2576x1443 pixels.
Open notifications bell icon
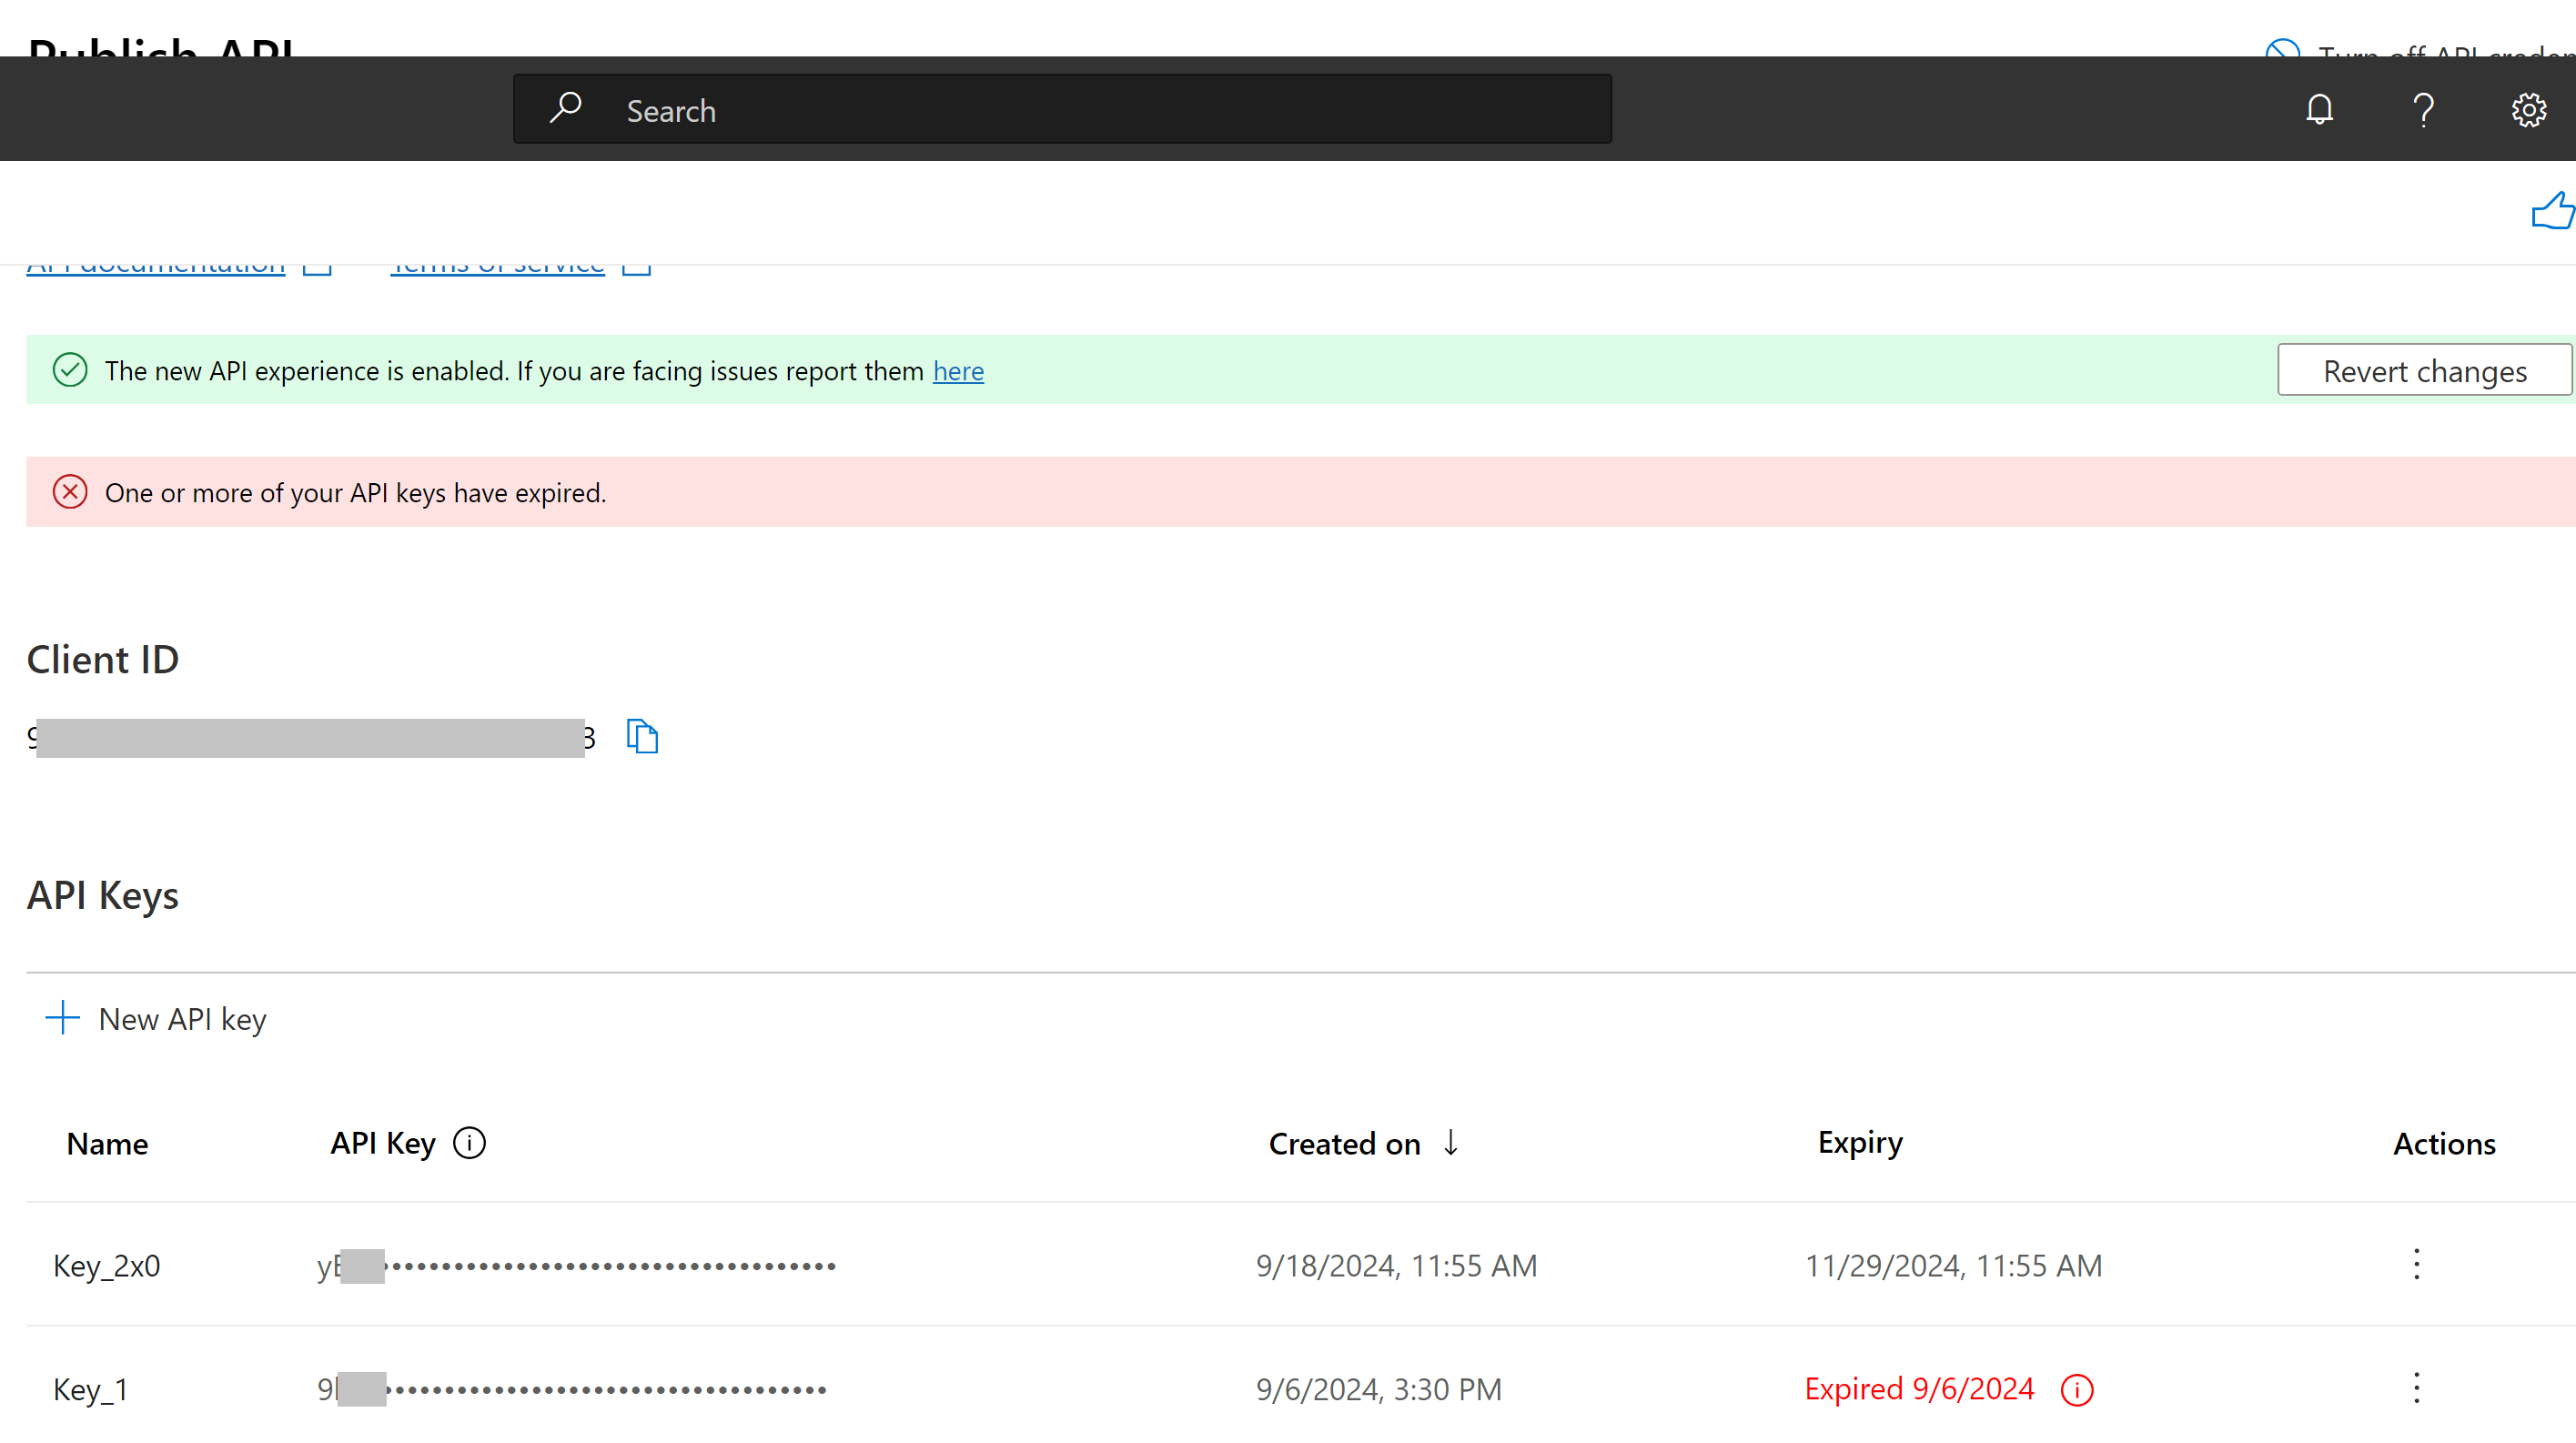[2319, 108]
